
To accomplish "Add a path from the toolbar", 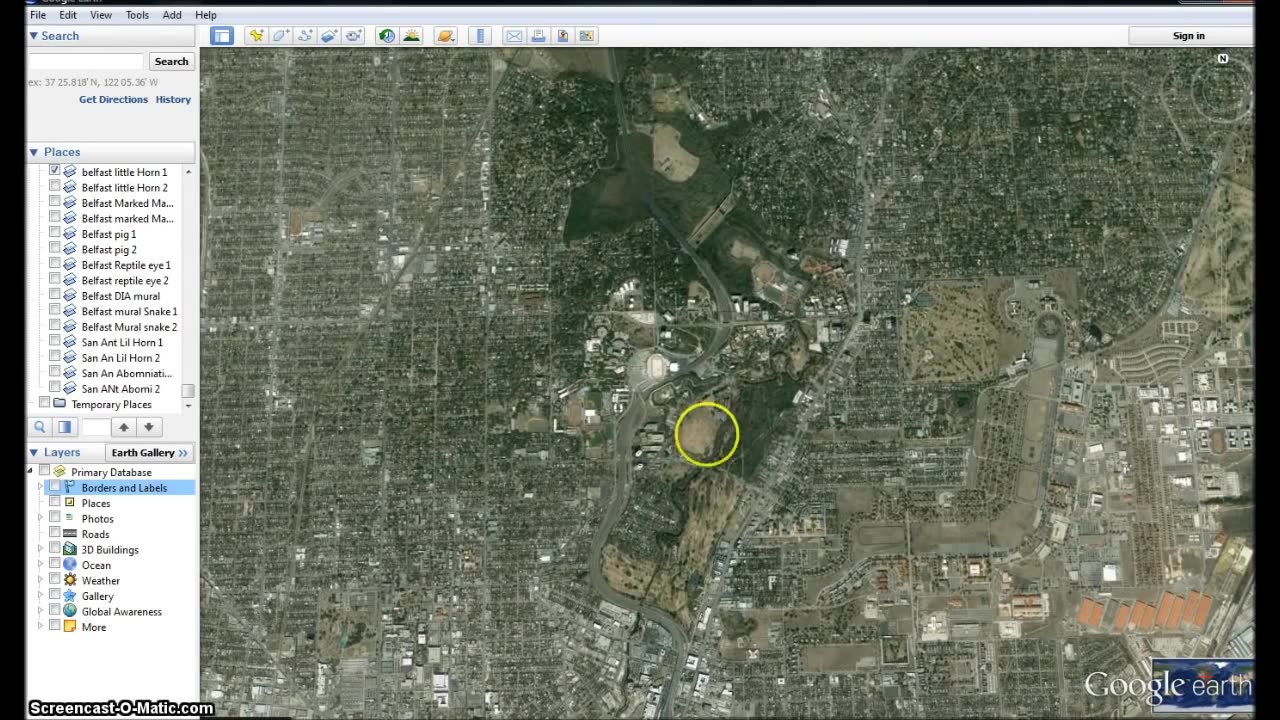I will point(306,36).
